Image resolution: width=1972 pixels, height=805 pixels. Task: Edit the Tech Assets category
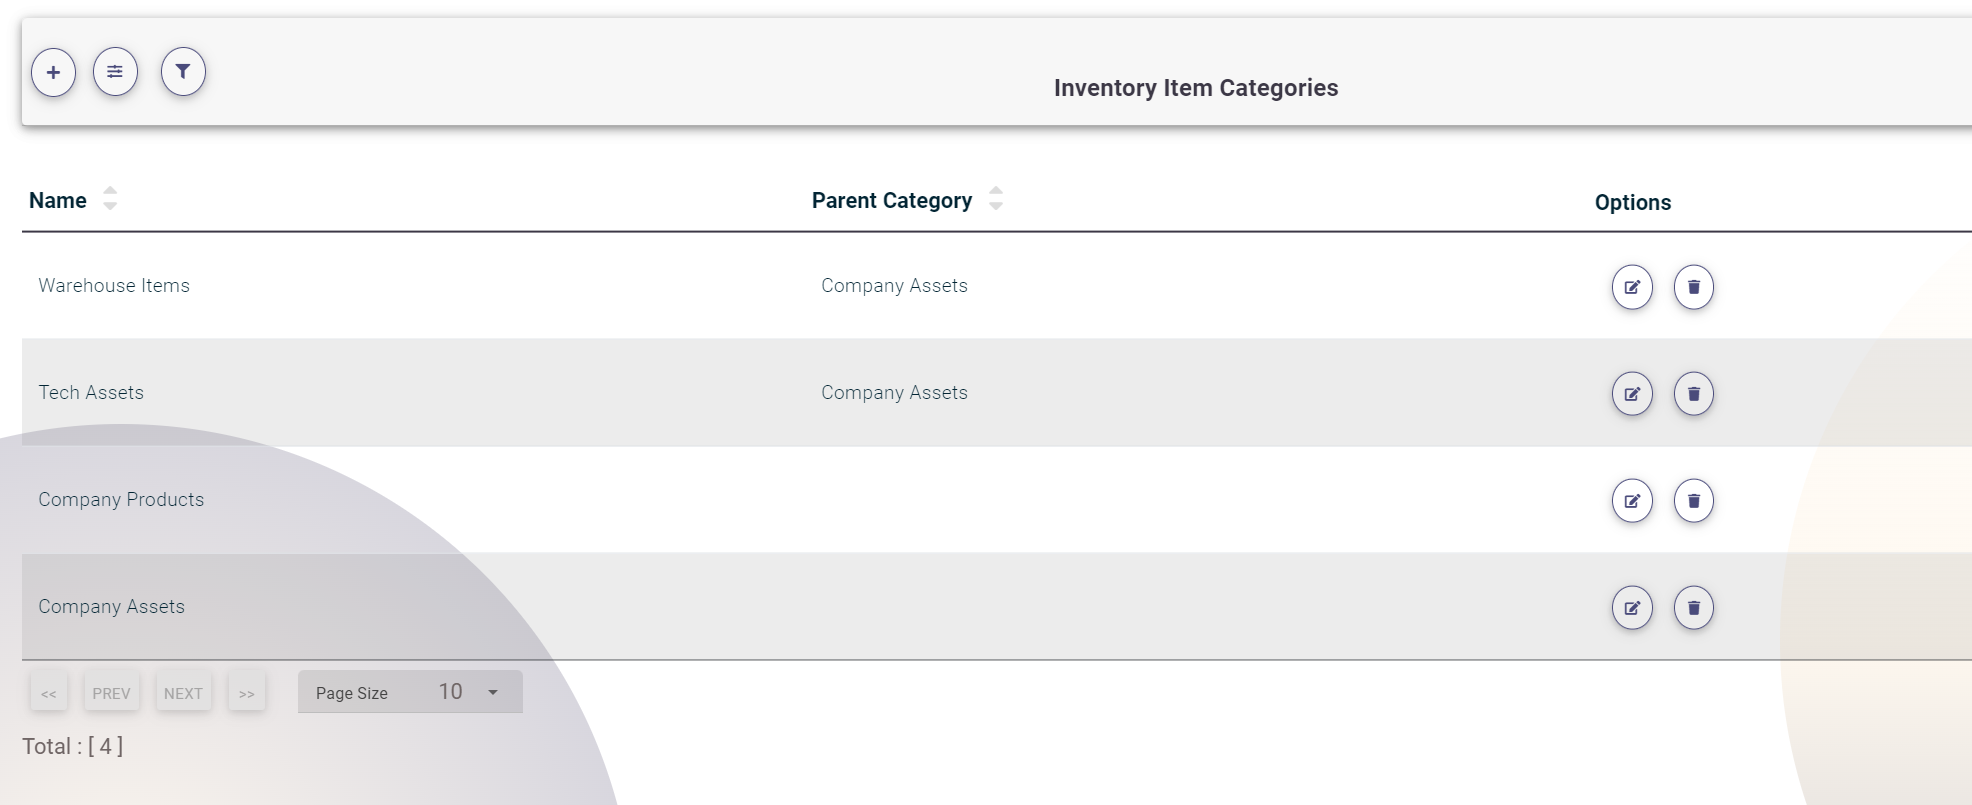[x=1632, y=394]
